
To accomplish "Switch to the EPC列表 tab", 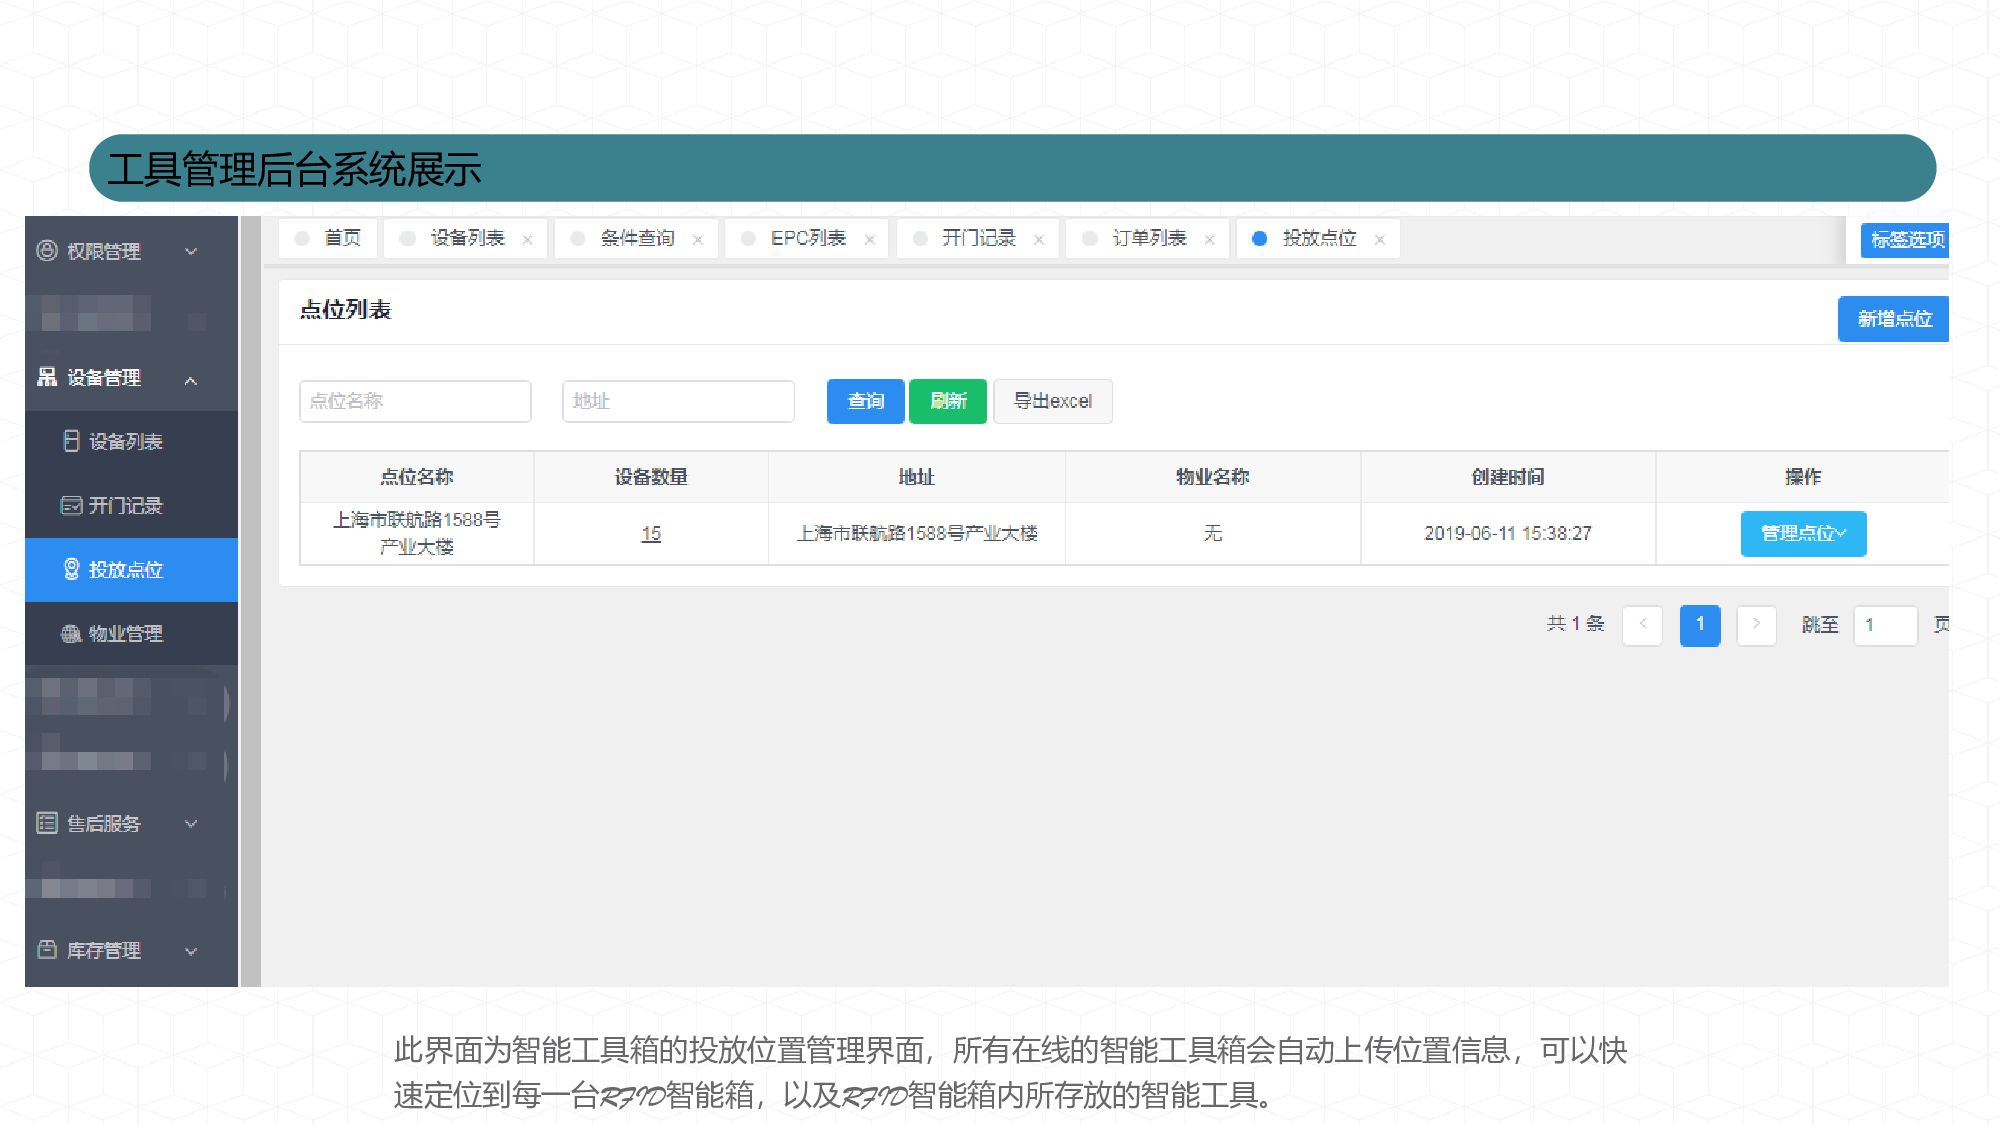I will [x=807, y=238].
